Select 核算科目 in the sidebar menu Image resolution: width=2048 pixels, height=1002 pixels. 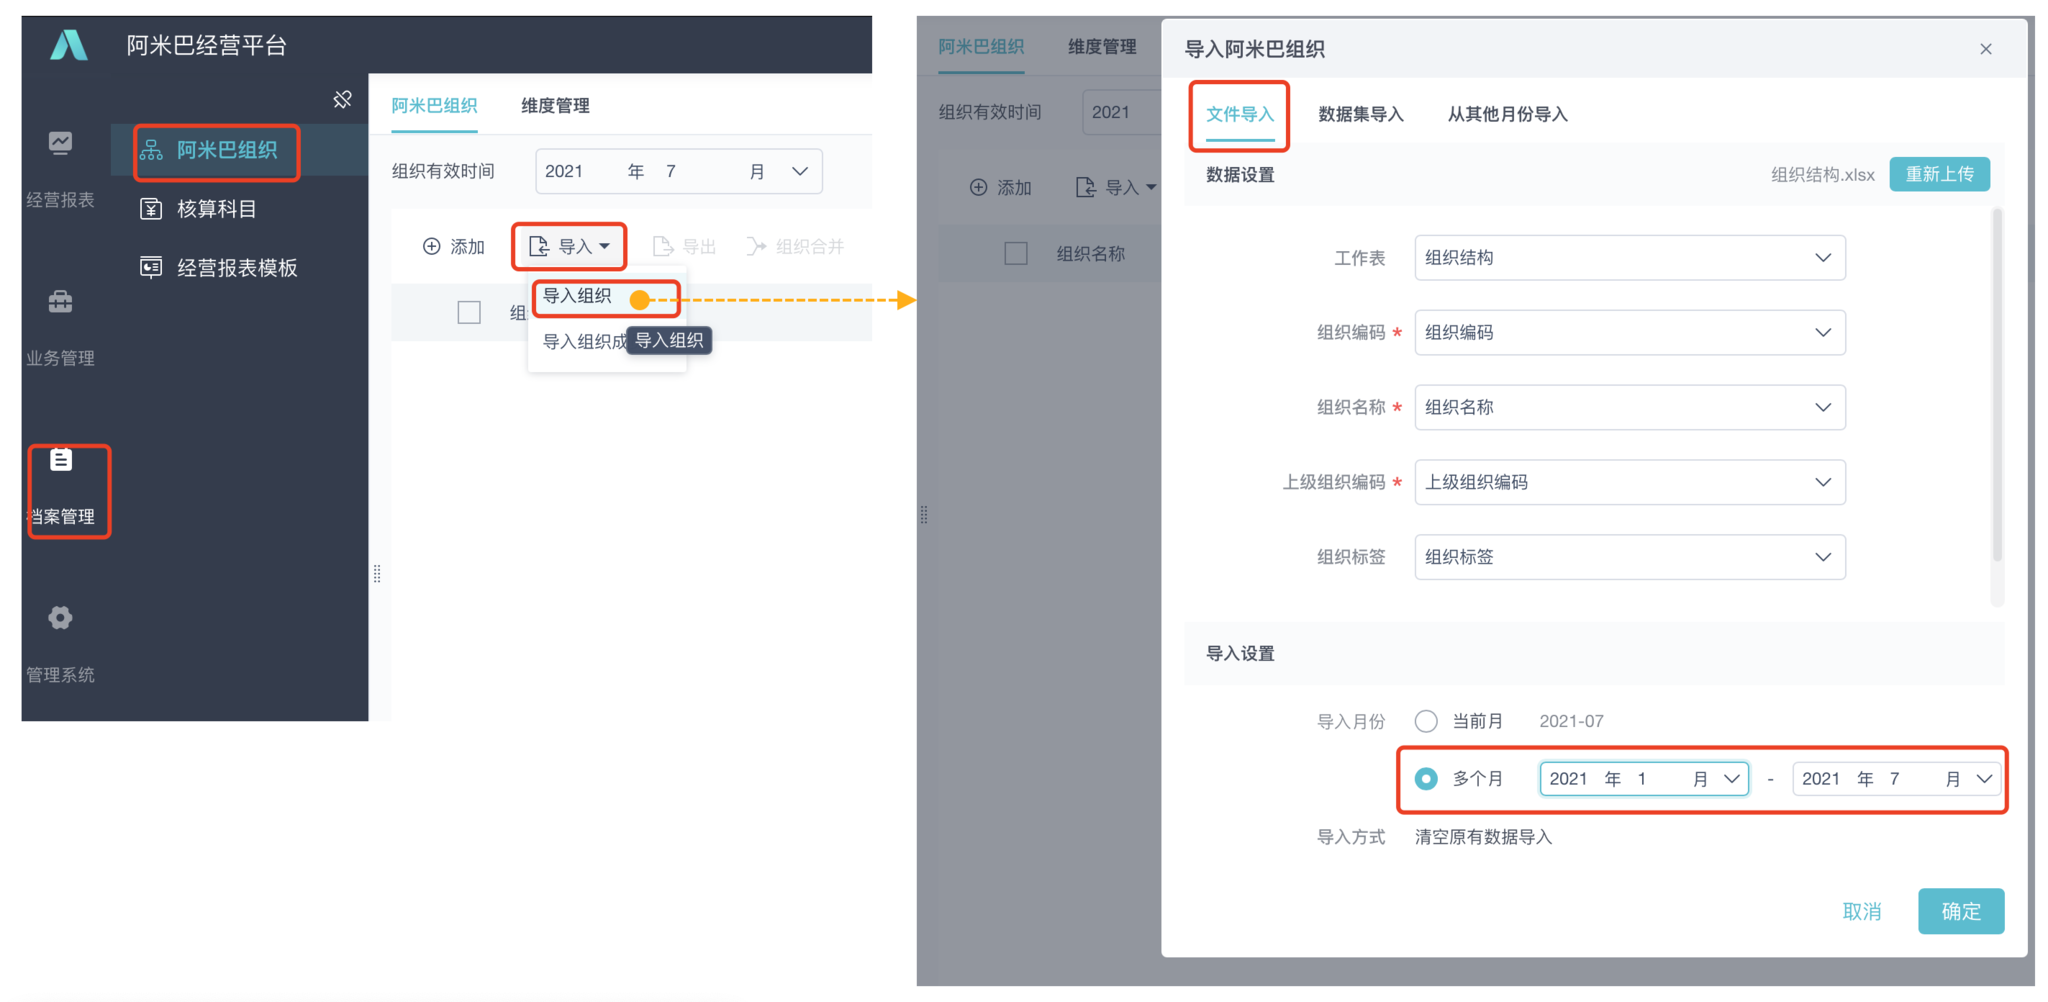click(217, 209)
